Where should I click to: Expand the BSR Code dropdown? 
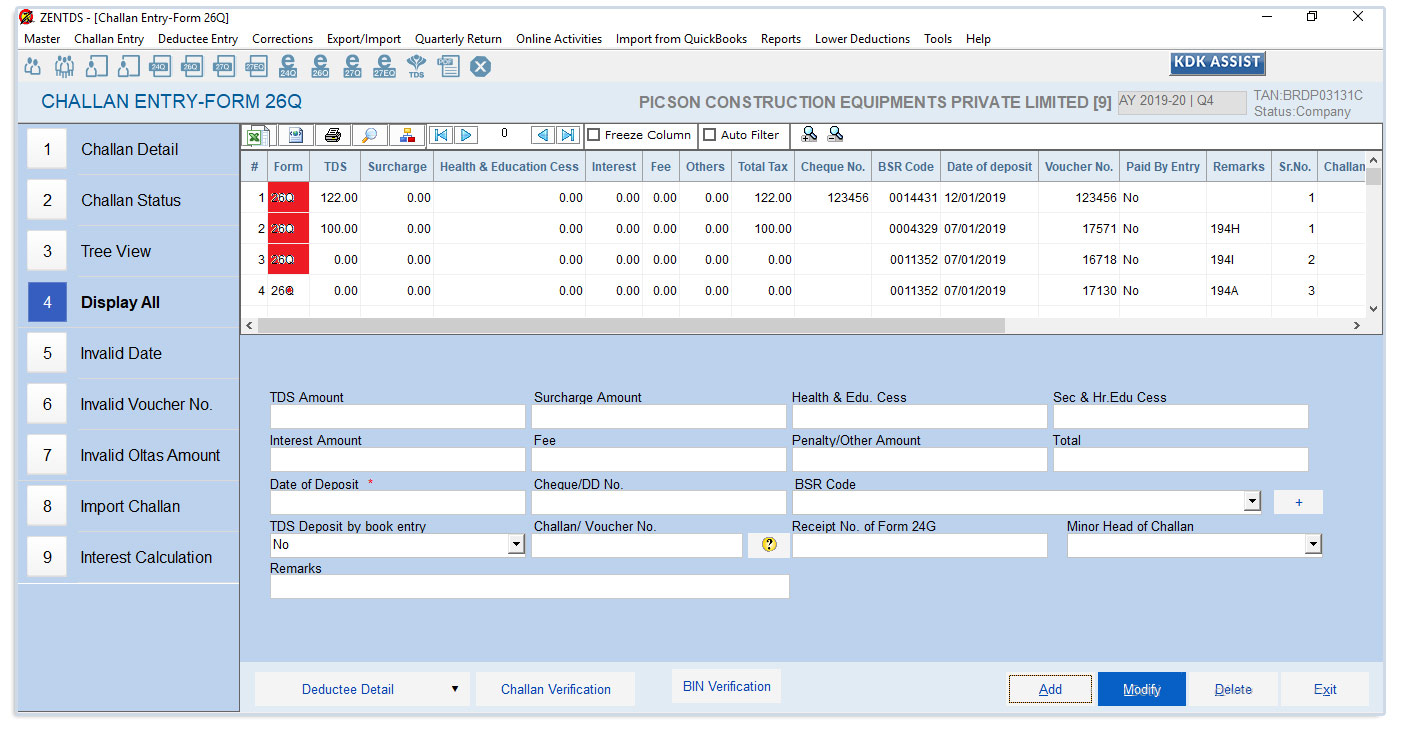pyautogui.click(x=1252, y=502)
